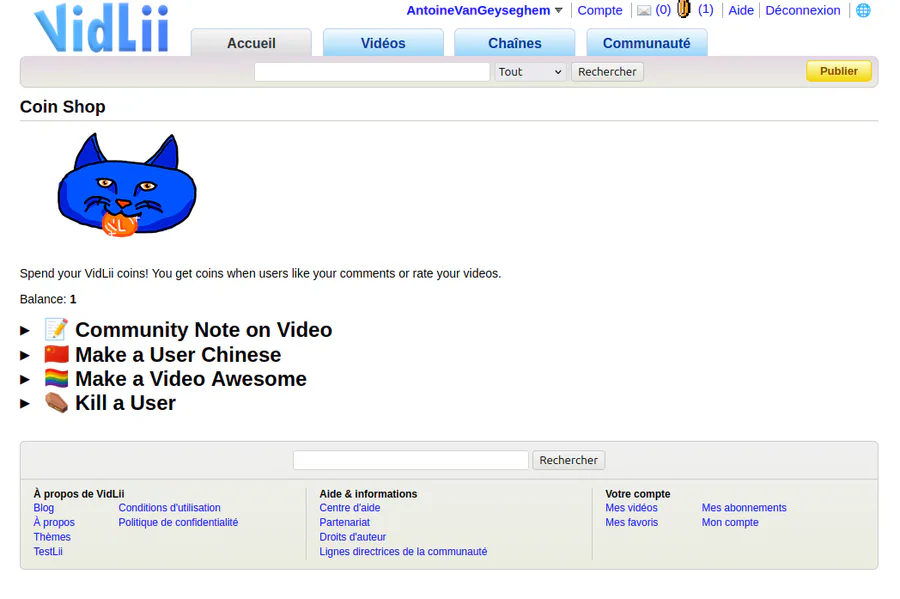
Task: Click the rainbow flag emoji
Action: [x=56, y=379]
